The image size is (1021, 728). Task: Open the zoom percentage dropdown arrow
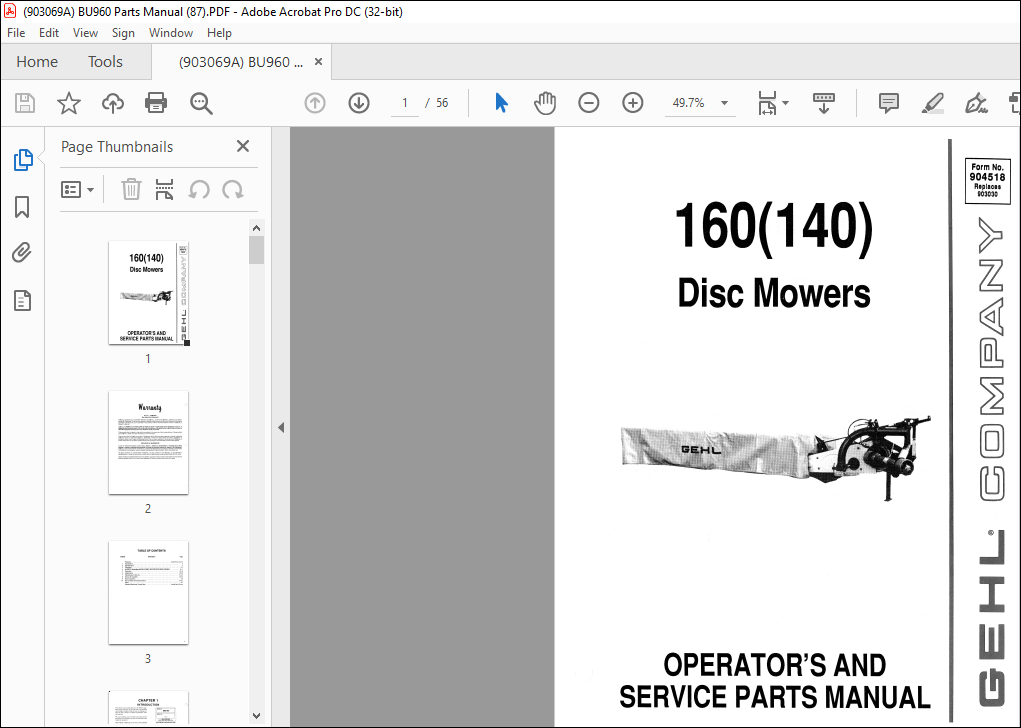pos(724,103)
